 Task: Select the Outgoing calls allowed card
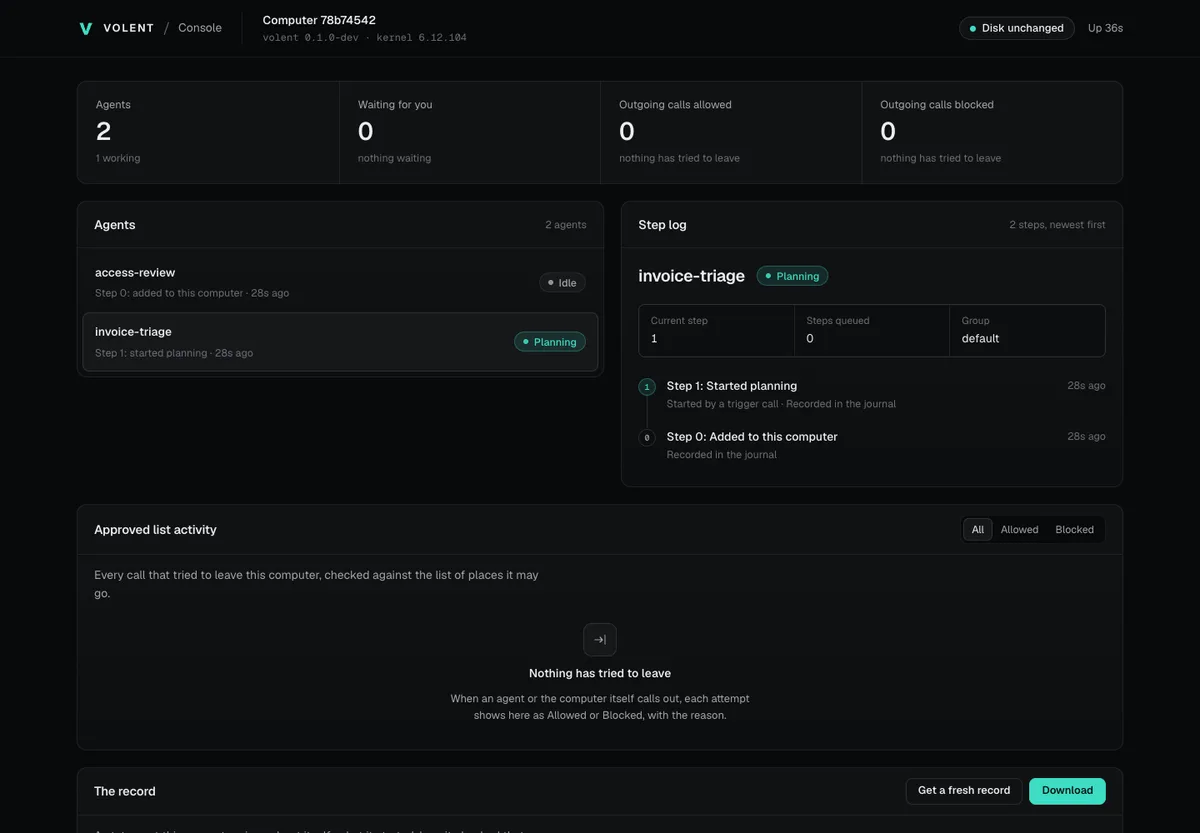coord(731,132)
